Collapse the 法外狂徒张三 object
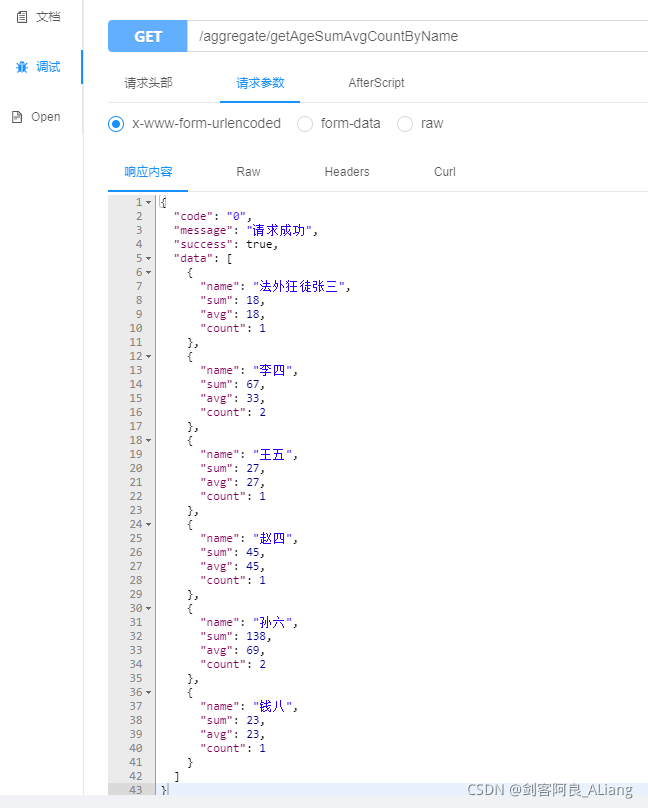 (148, 272)
